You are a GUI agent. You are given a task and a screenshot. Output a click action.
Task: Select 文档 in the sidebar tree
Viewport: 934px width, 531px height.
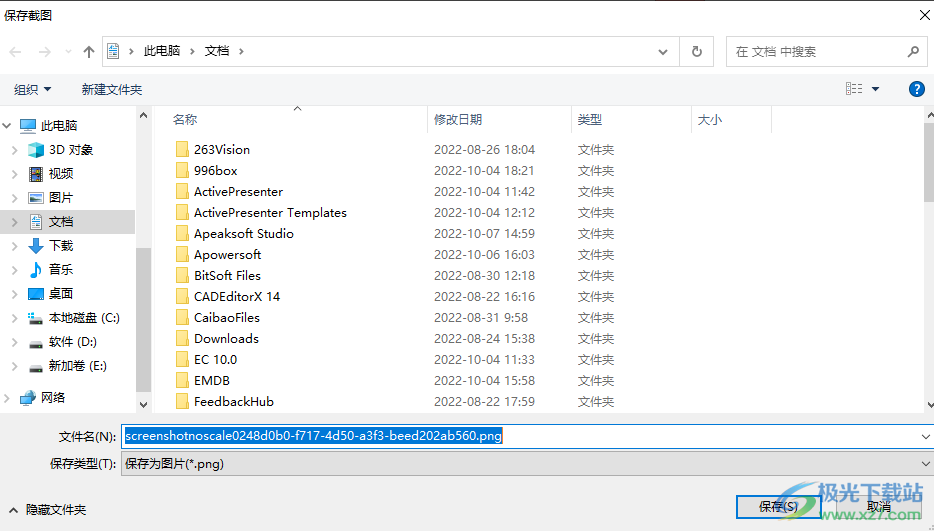tap(61, 222)
